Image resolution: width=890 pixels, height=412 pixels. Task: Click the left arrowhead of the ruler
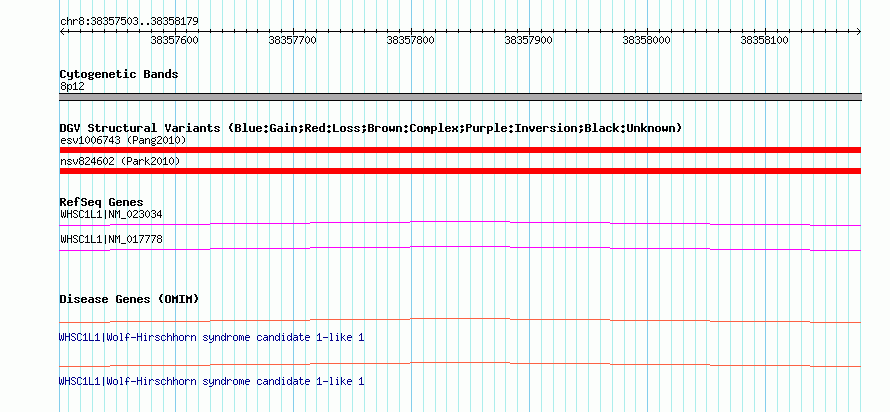(x=62, y=32)
